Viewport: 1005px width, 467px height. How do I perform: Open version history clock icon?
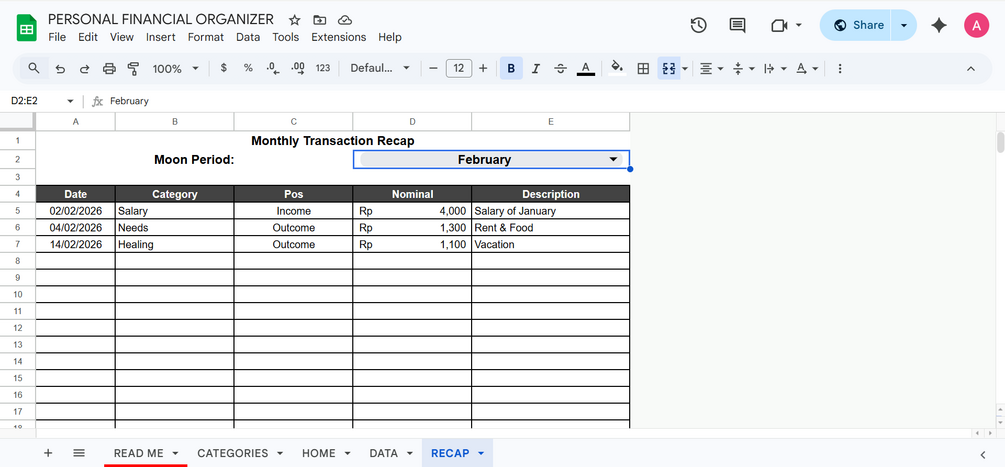point(698,26)
